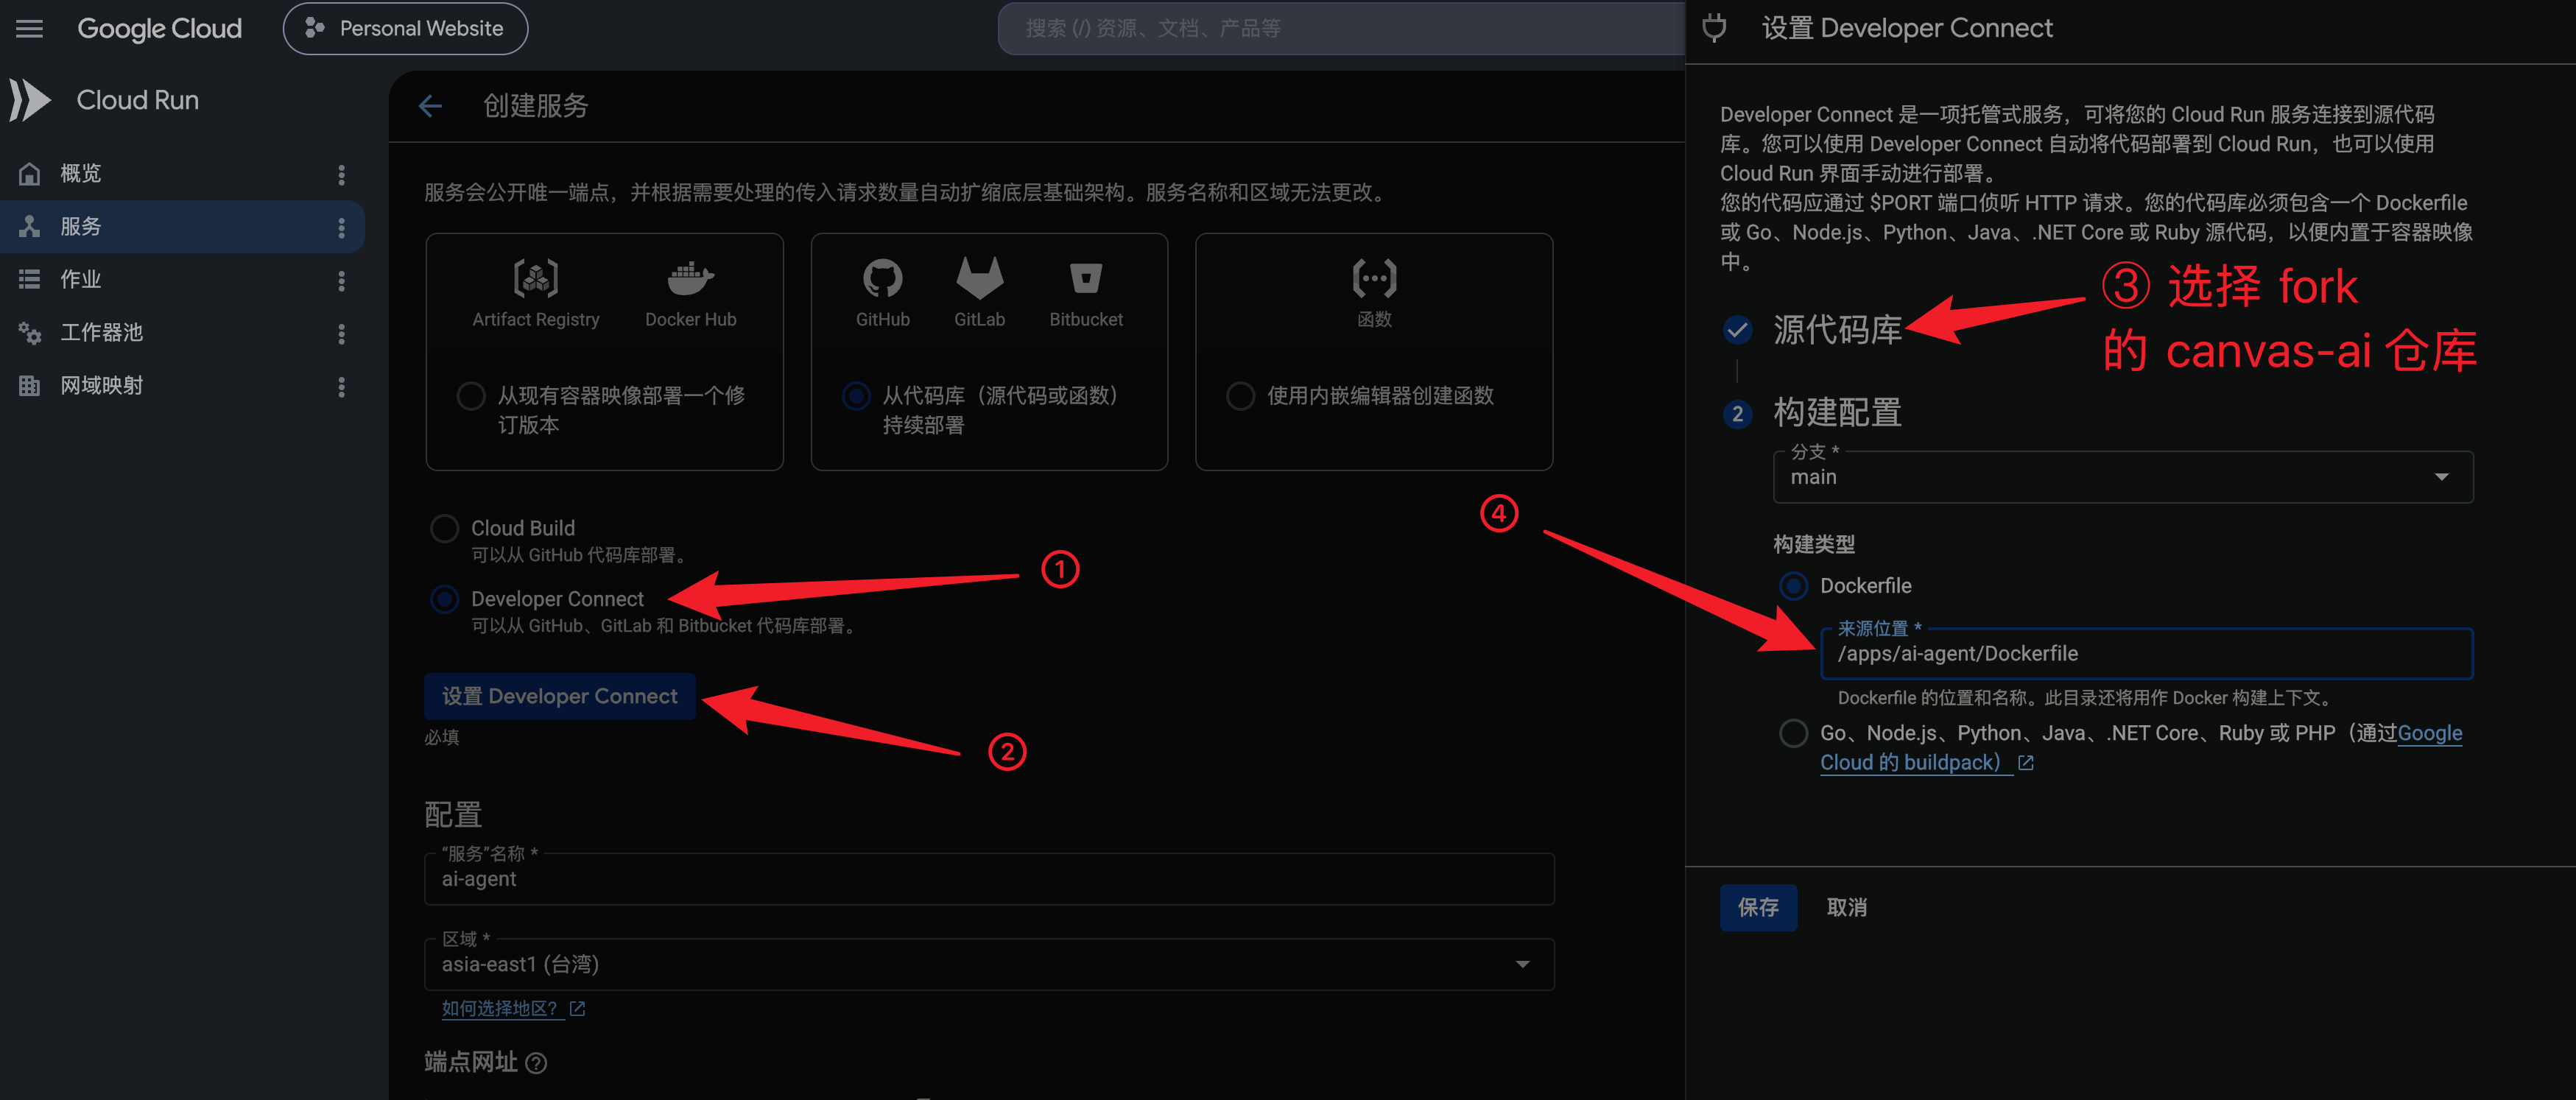Select 从现有容器映像部署一个修订版本 radio option
The image size is (2576, 1100).
[x=471, y=396]
